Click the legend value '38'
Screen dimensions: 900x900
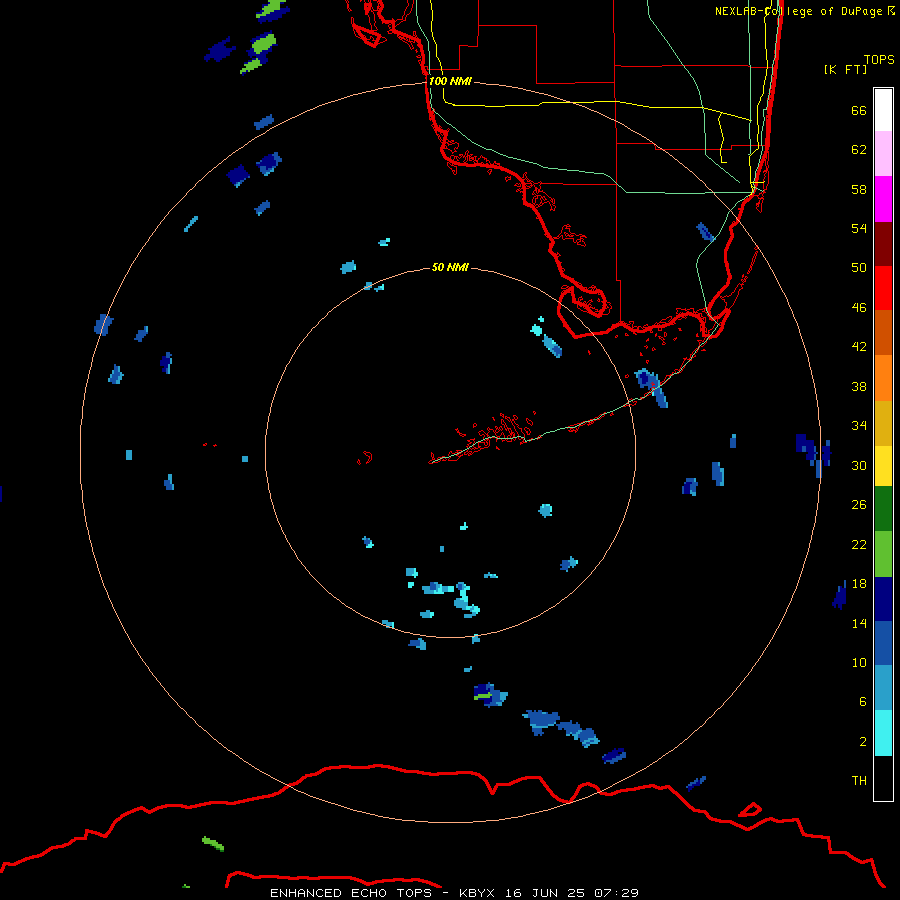859,386
